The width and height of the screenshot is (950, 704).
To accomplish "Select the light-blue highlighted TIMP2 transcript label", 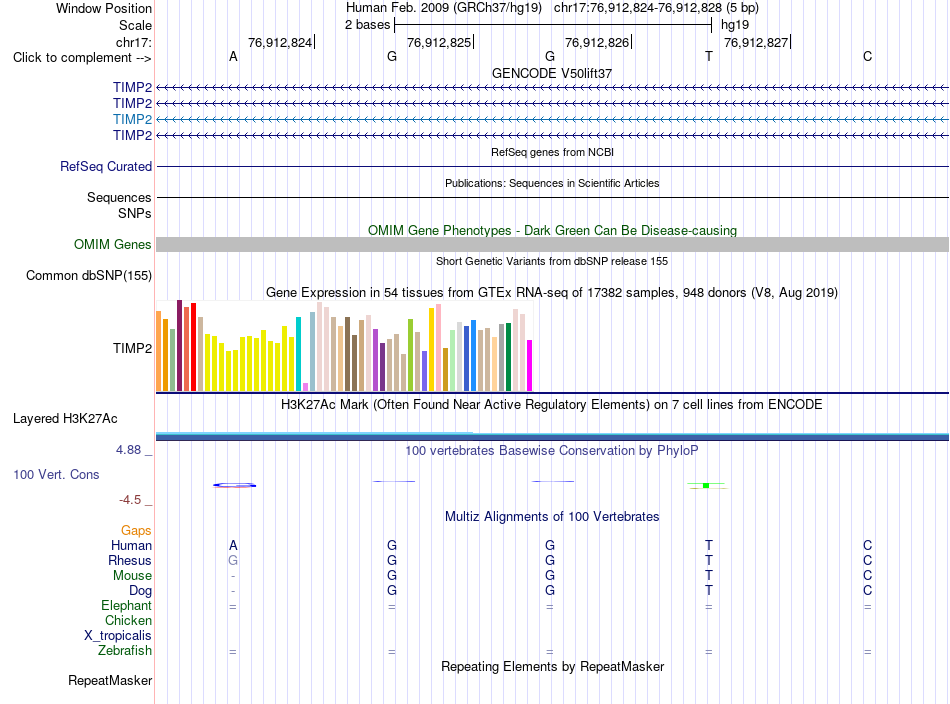I will coord(132,119).
